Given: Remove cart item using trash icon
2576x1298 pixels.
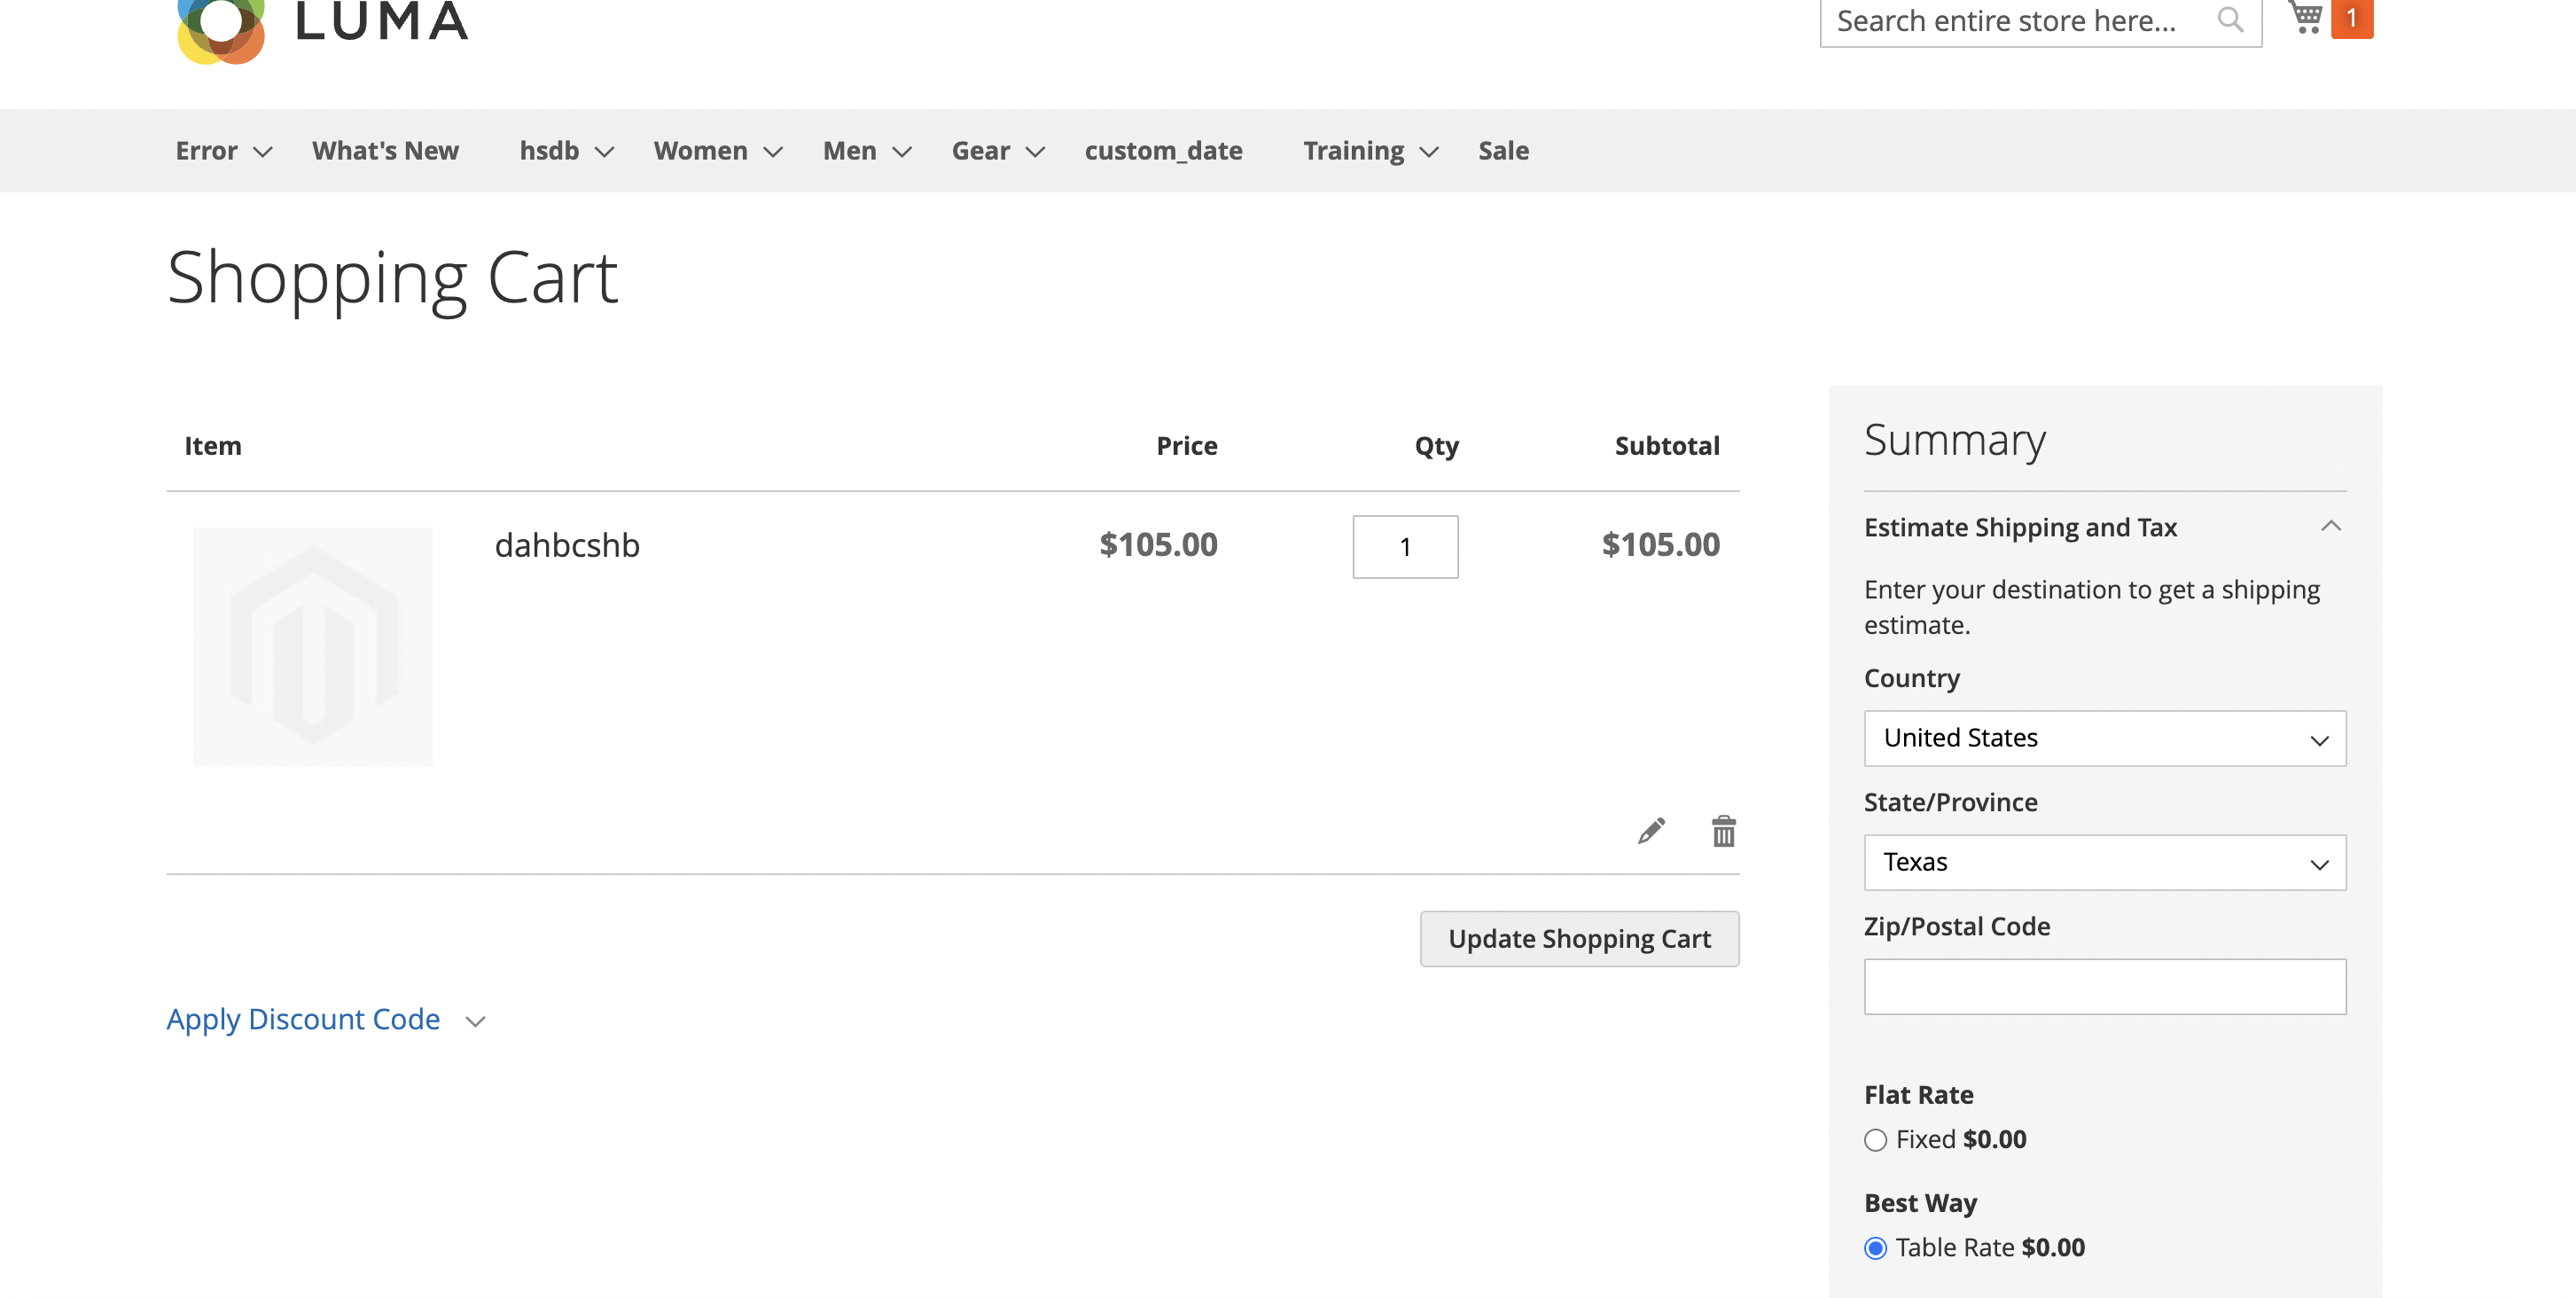Looking at the screenshot, I should (x=1723, y=830).
